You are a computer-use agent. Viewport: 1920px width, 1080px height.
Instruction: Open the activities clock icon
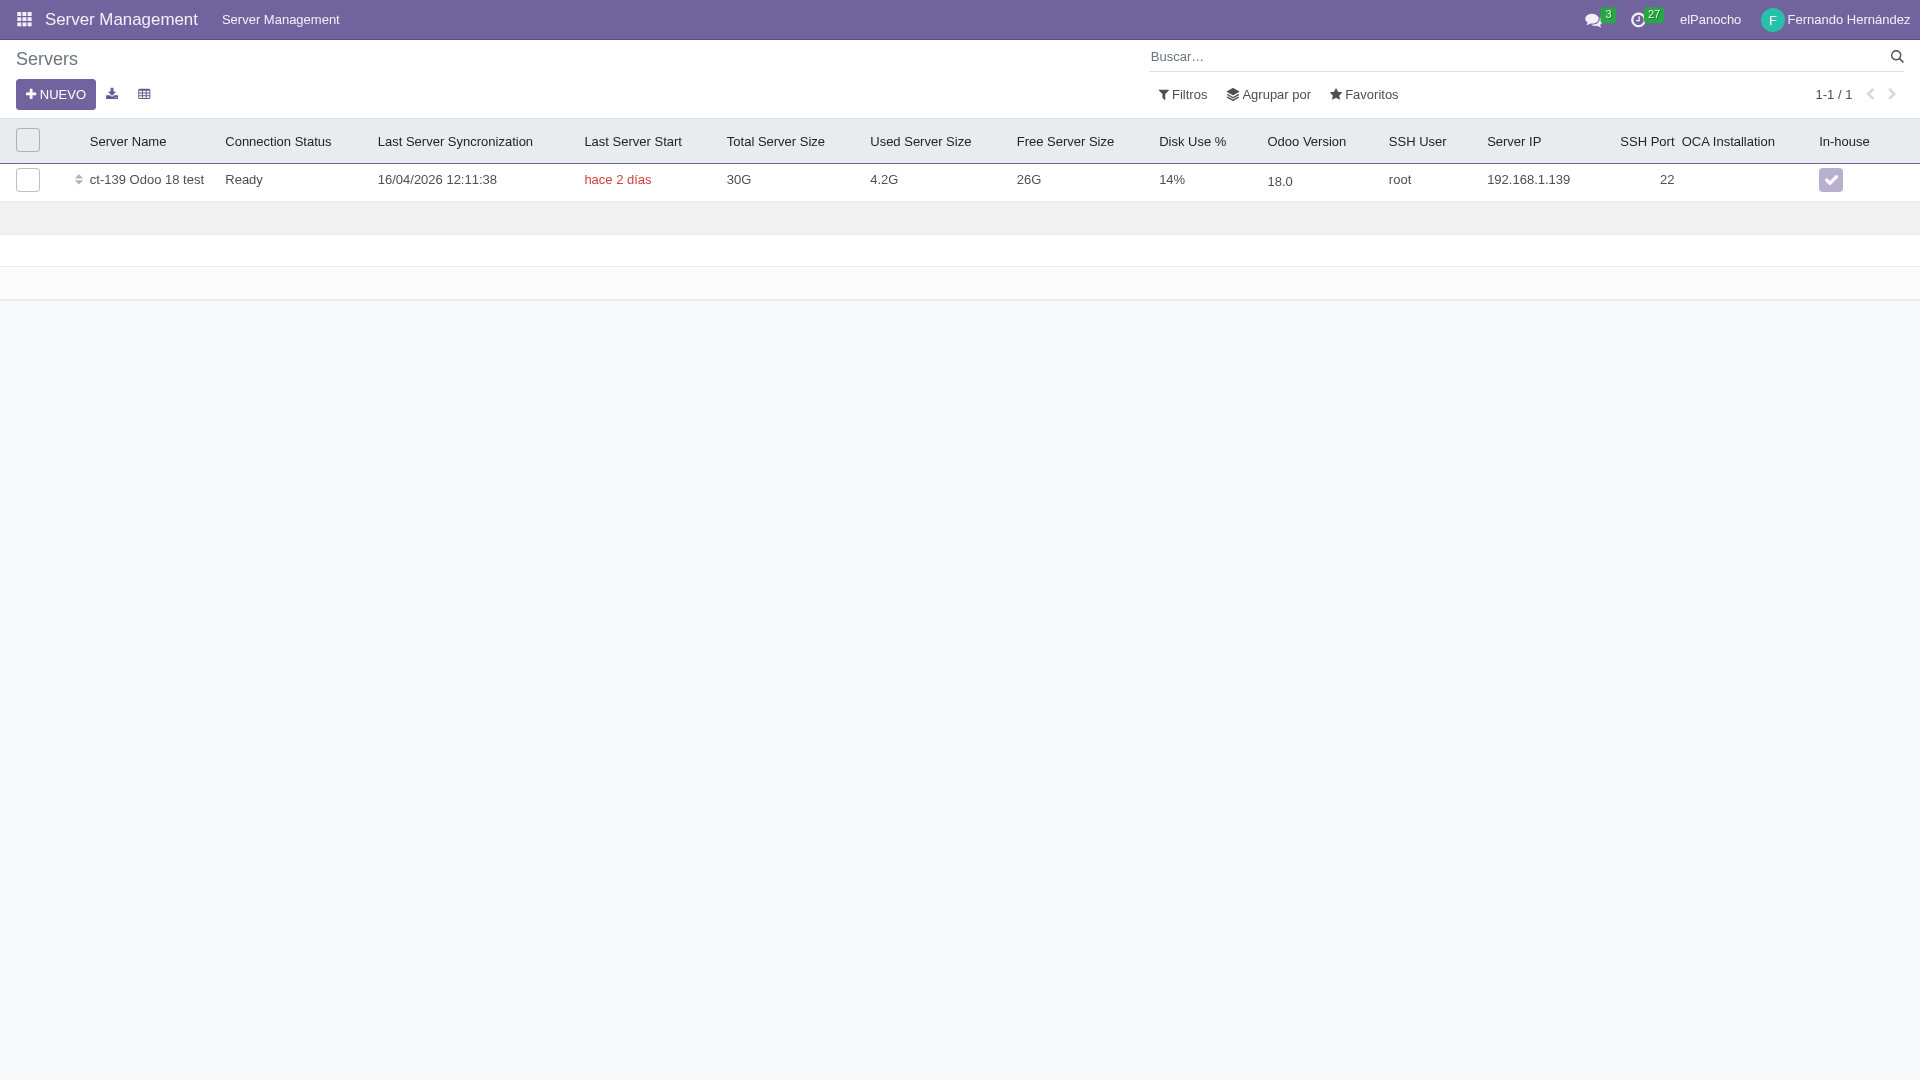pyautogui.click(x=1638, y=20)
